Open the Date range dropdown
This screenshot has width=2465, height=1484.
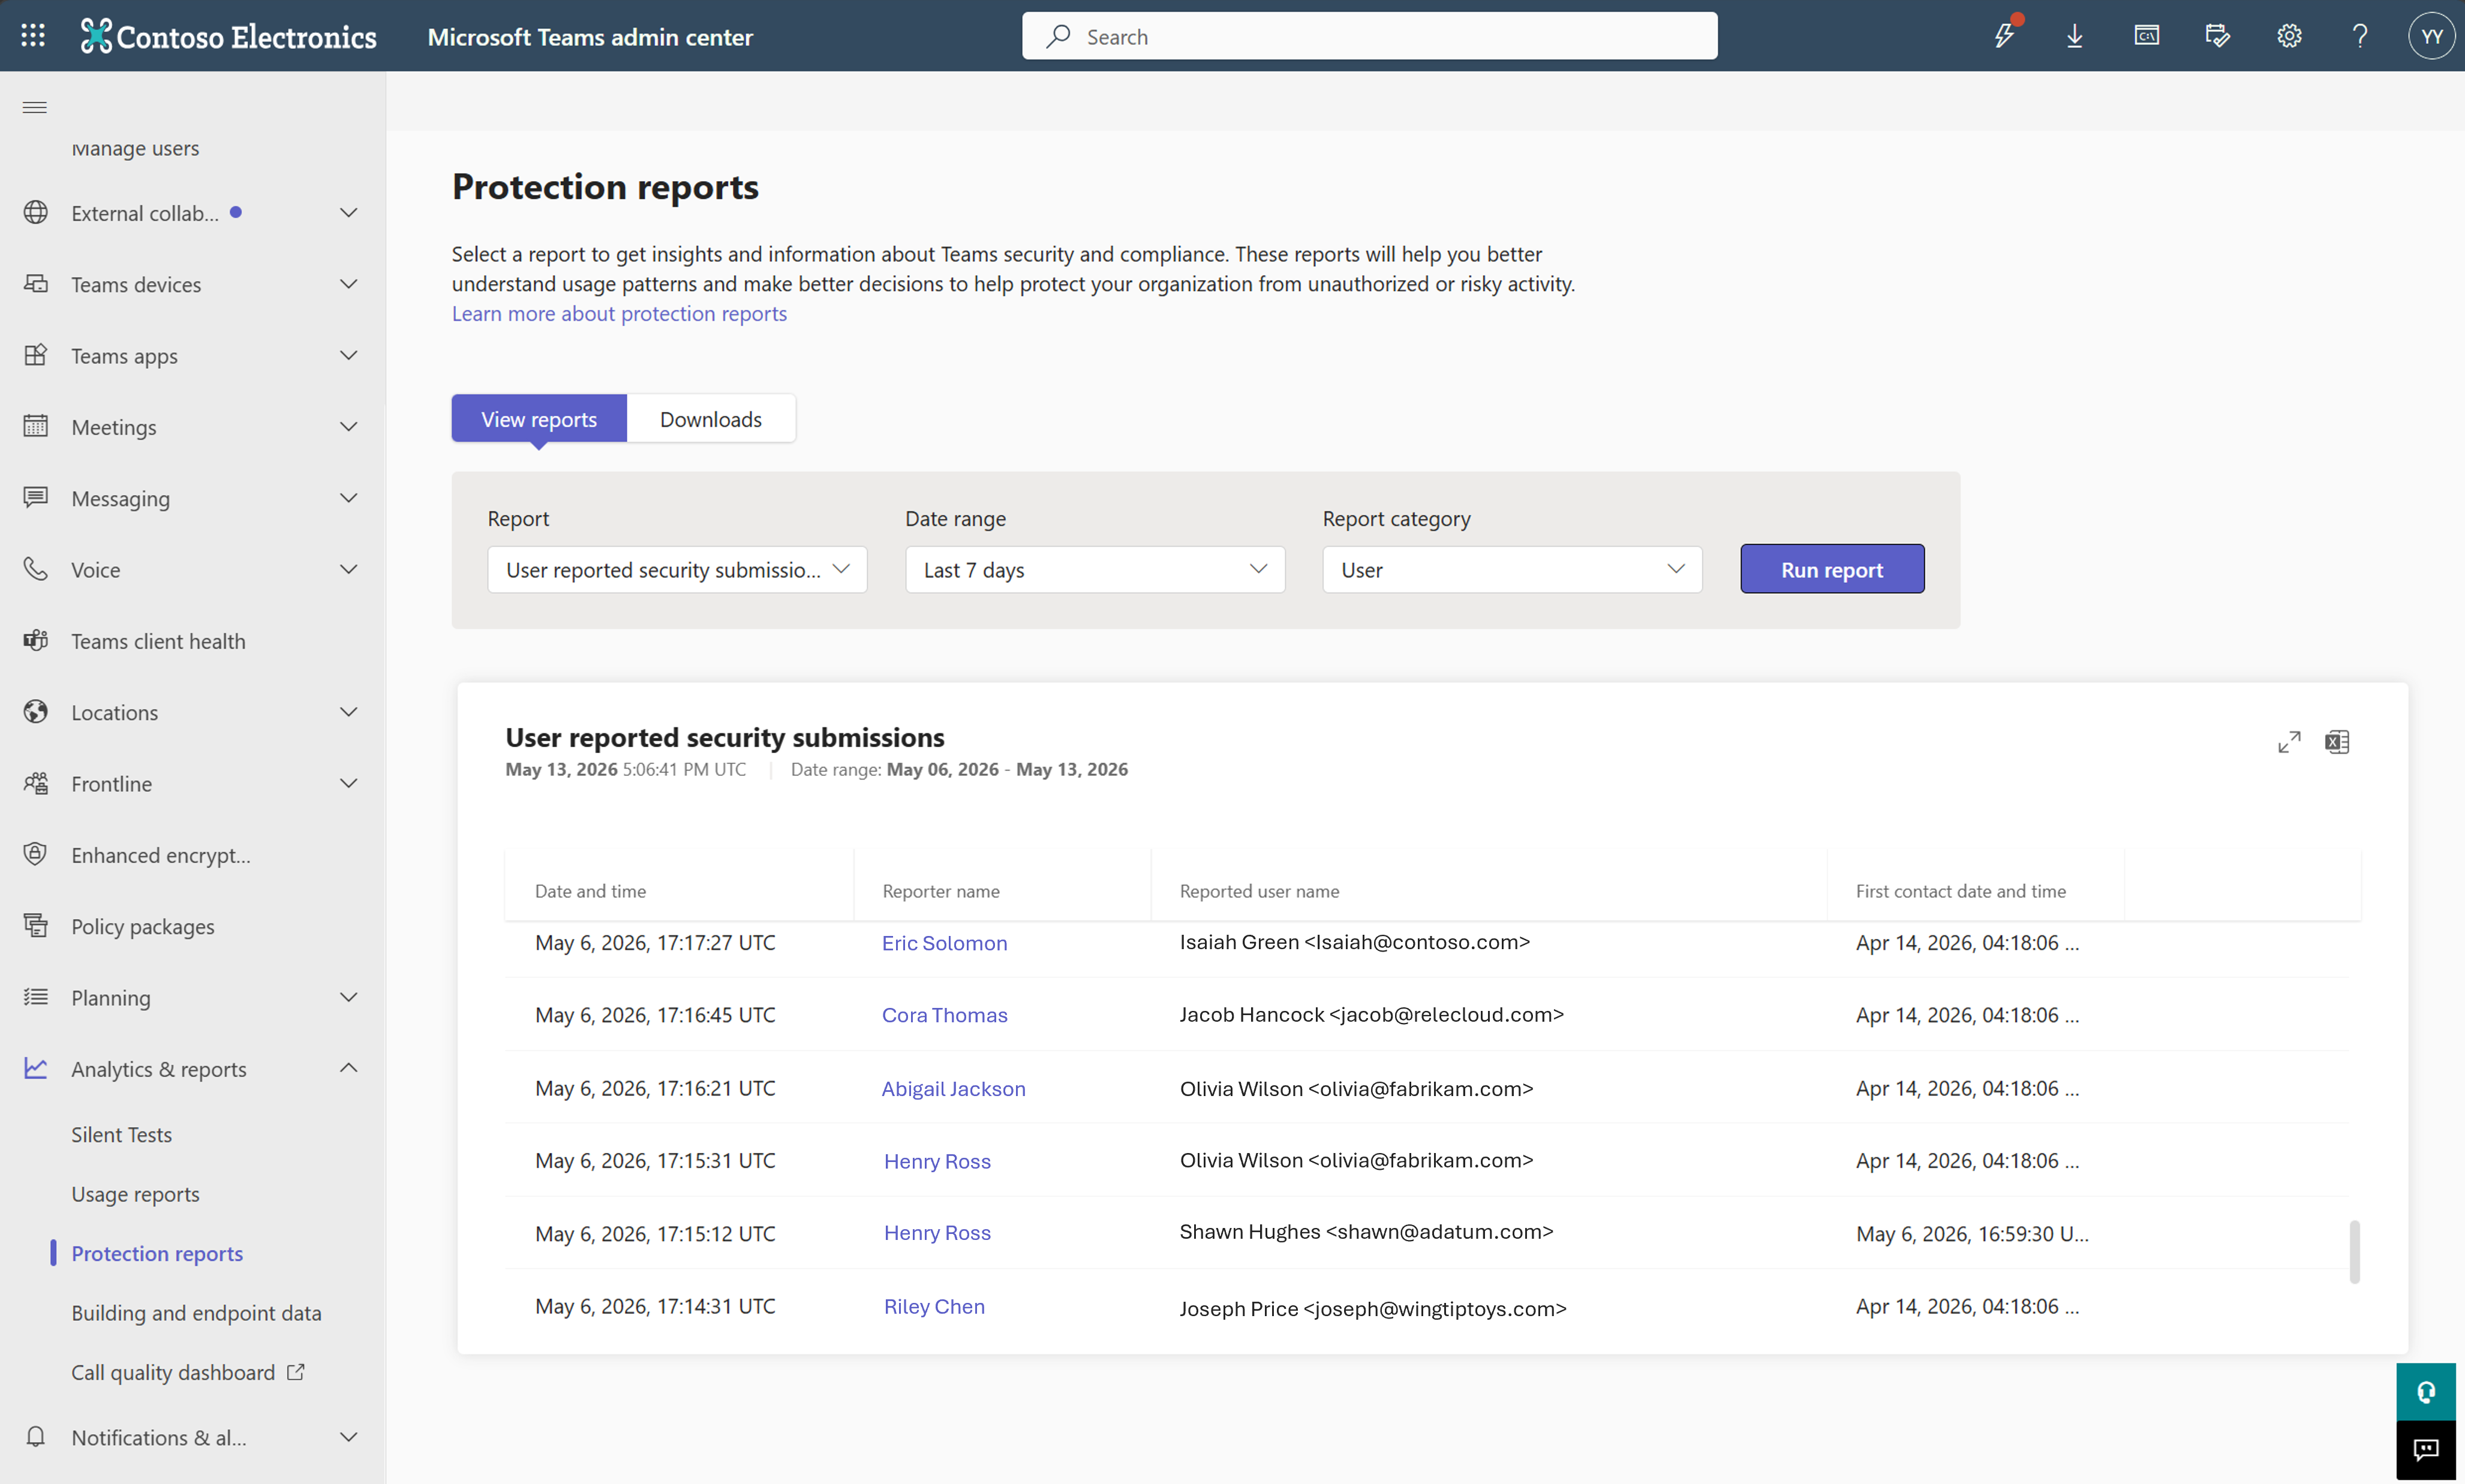pos(1095,570)
